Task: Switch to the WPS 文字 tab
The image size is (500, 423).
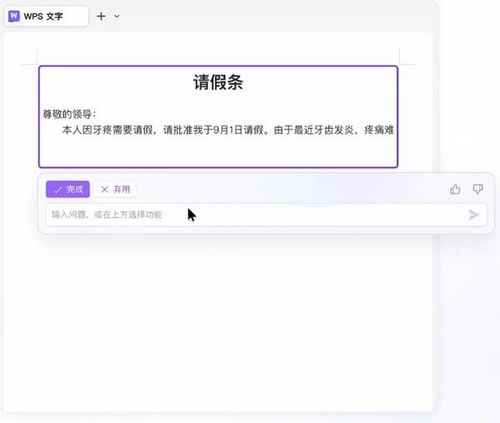Action: point(46,16)
